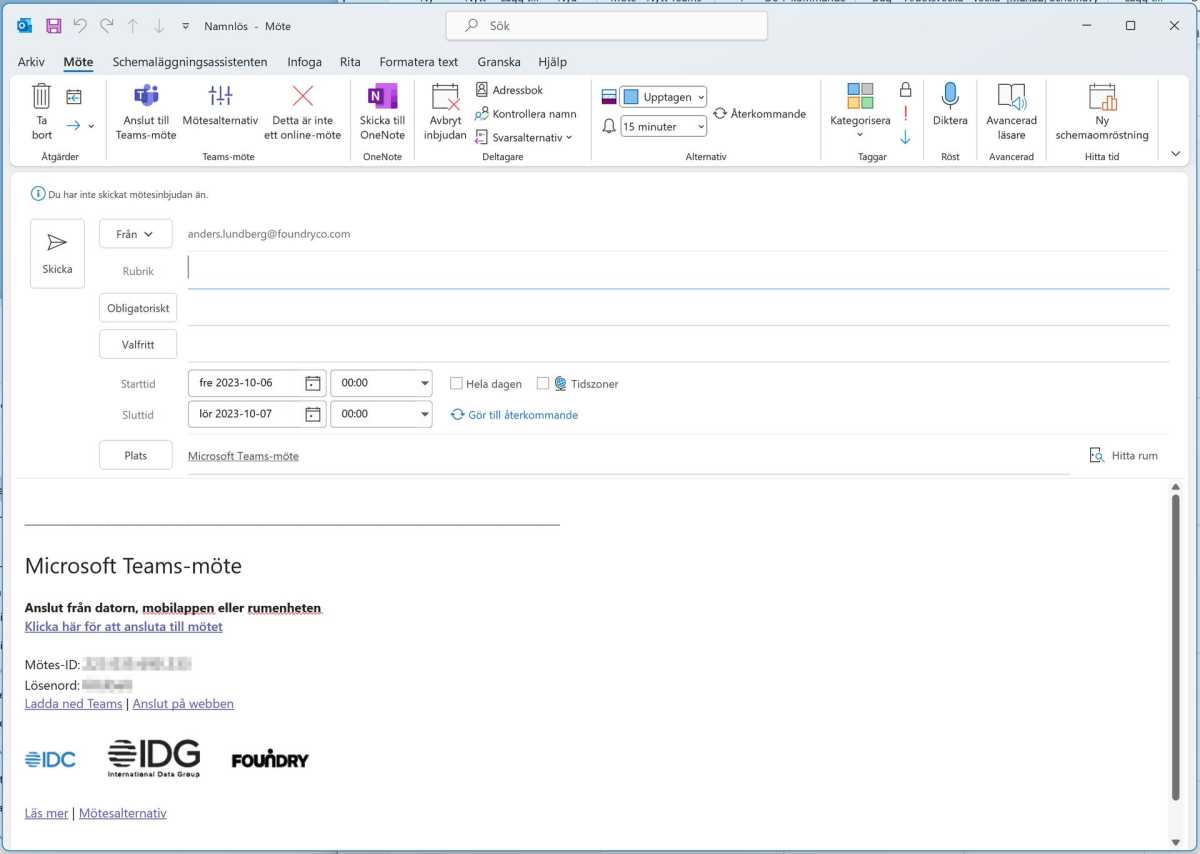Click the Undo arrow in the title bar
This screenshot has width=1200, height=854.
pos(80,26)
